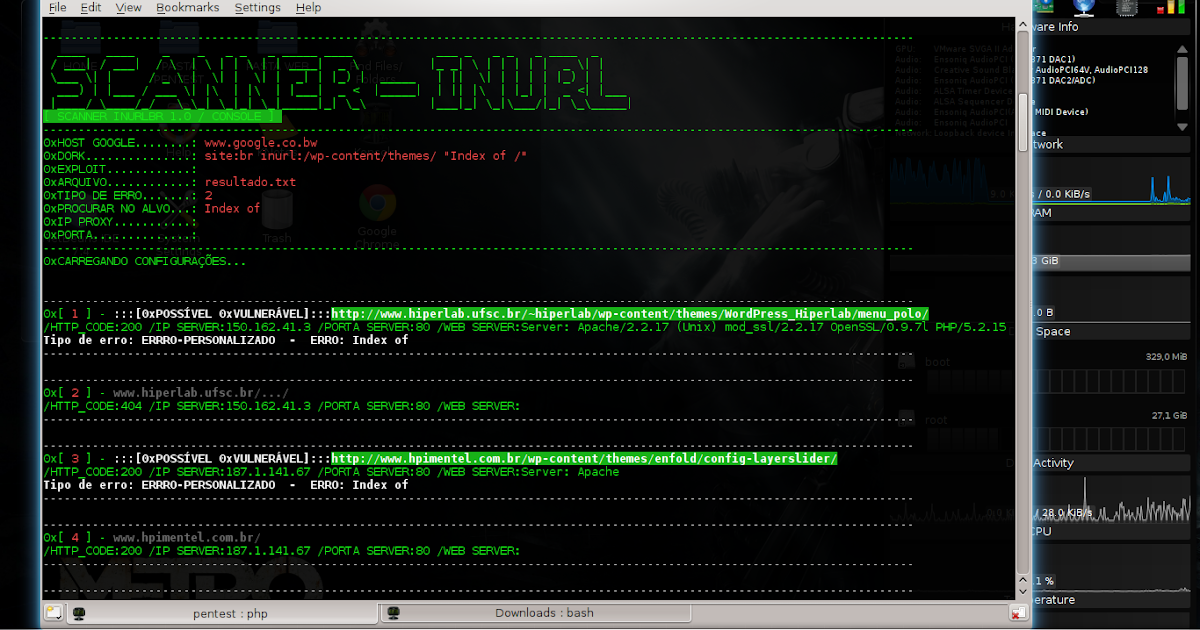This screenshot has width=1200, height=630.
Task: Click the green audio level meter bar
Action: pyautogui.click(x=1181, y=7)
